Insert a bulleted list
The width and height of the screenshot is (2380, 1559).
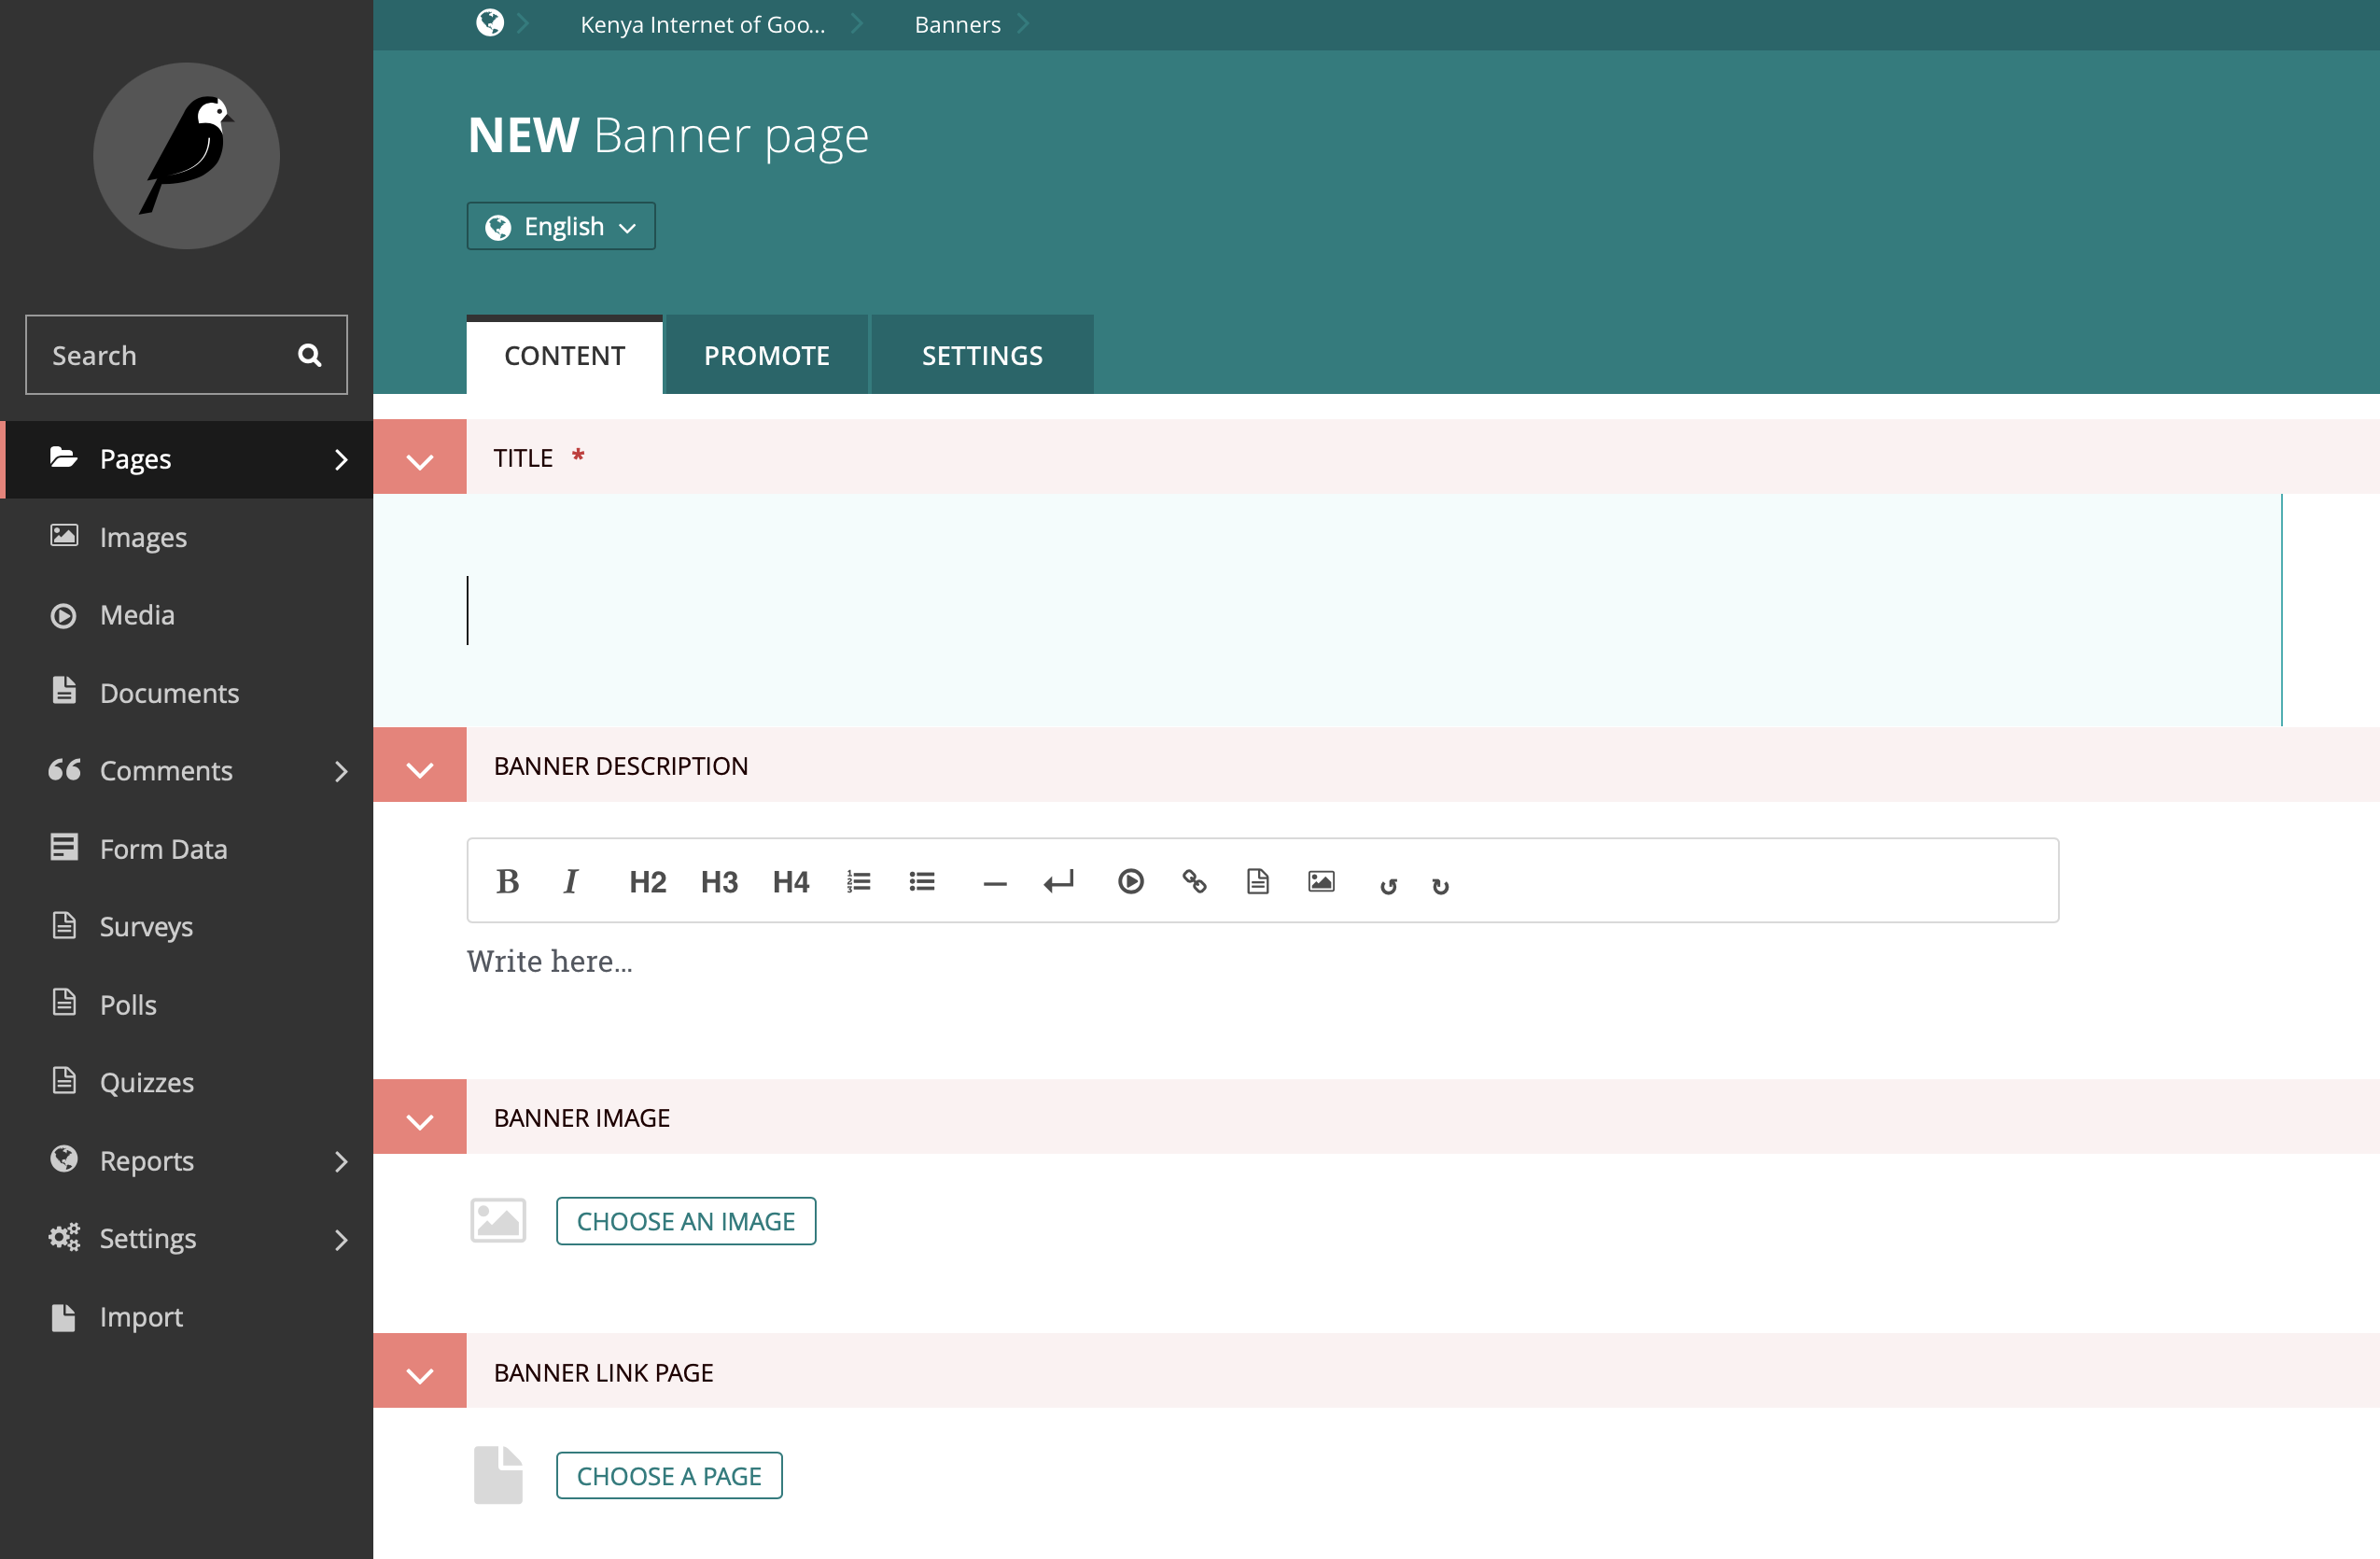(921, 881)
